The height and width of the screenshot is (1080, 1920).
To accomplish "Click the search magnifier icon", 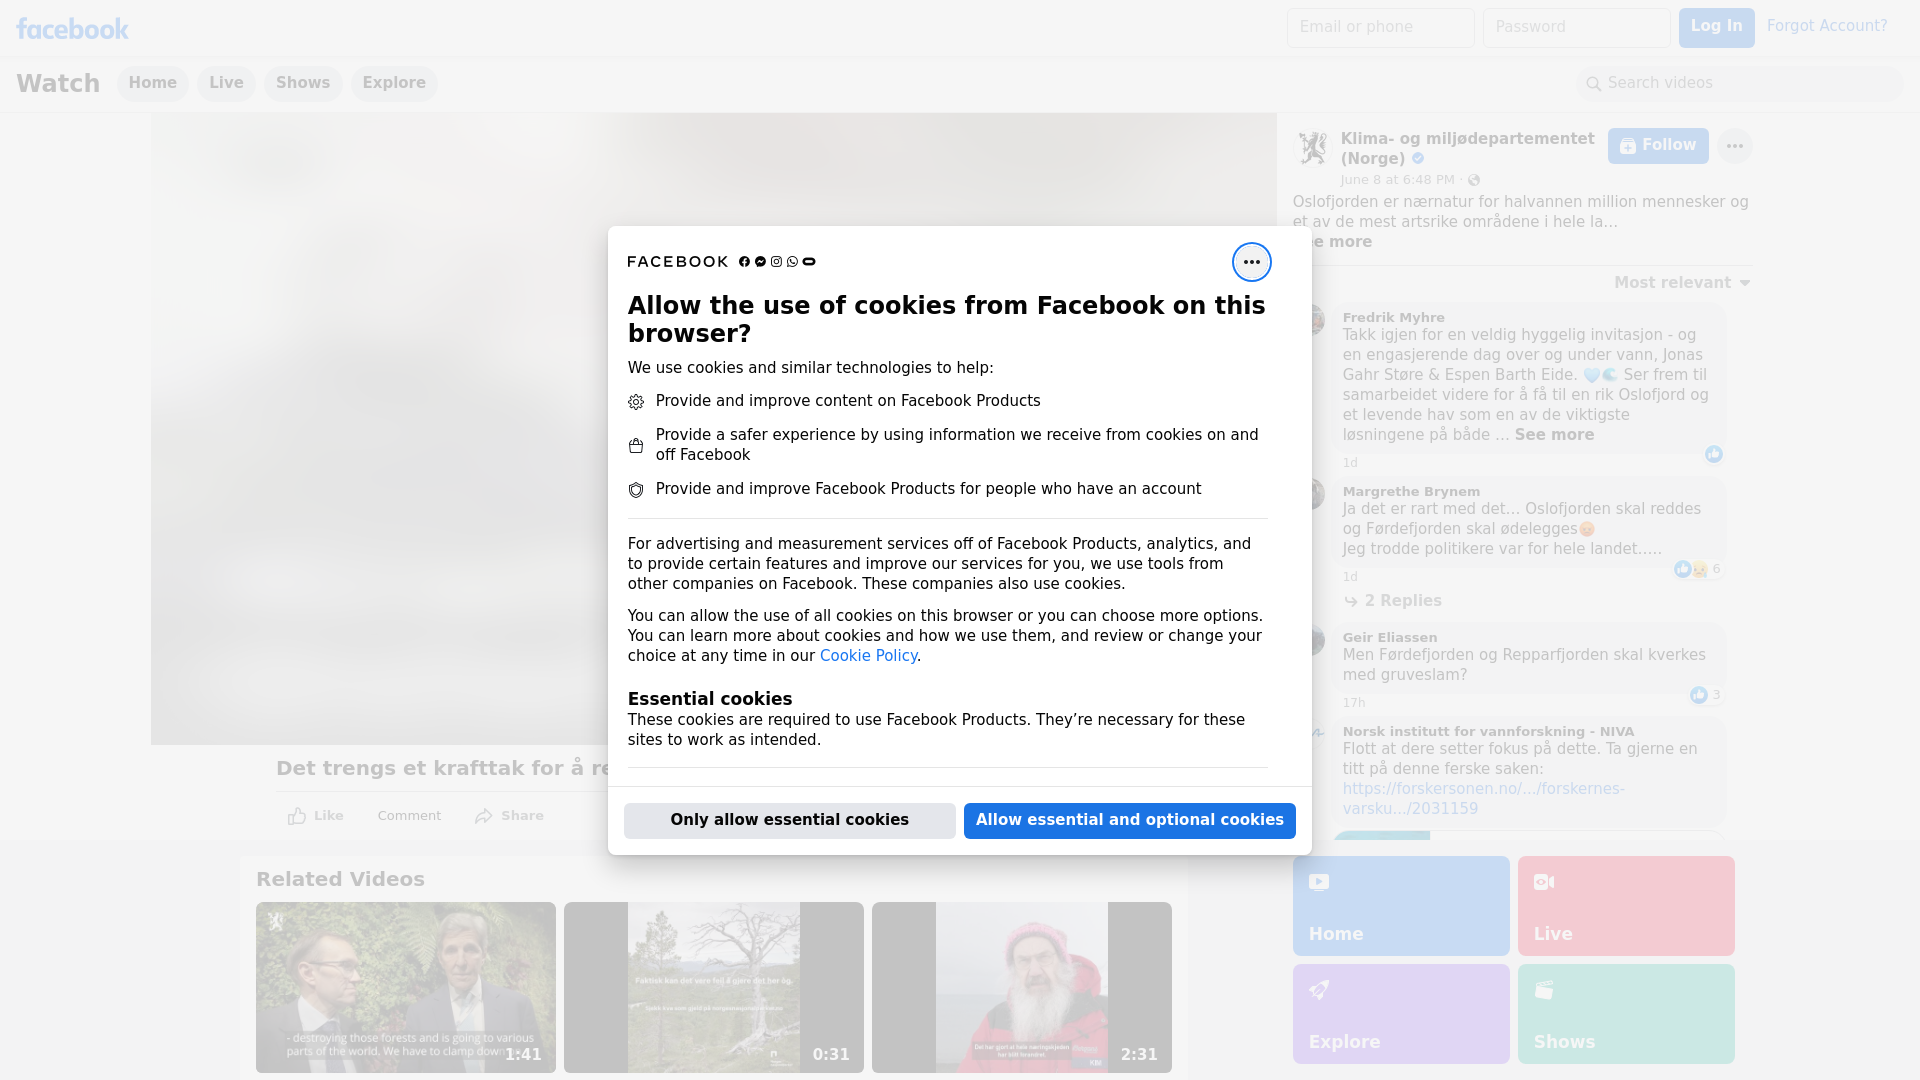I will (1593, 84).
